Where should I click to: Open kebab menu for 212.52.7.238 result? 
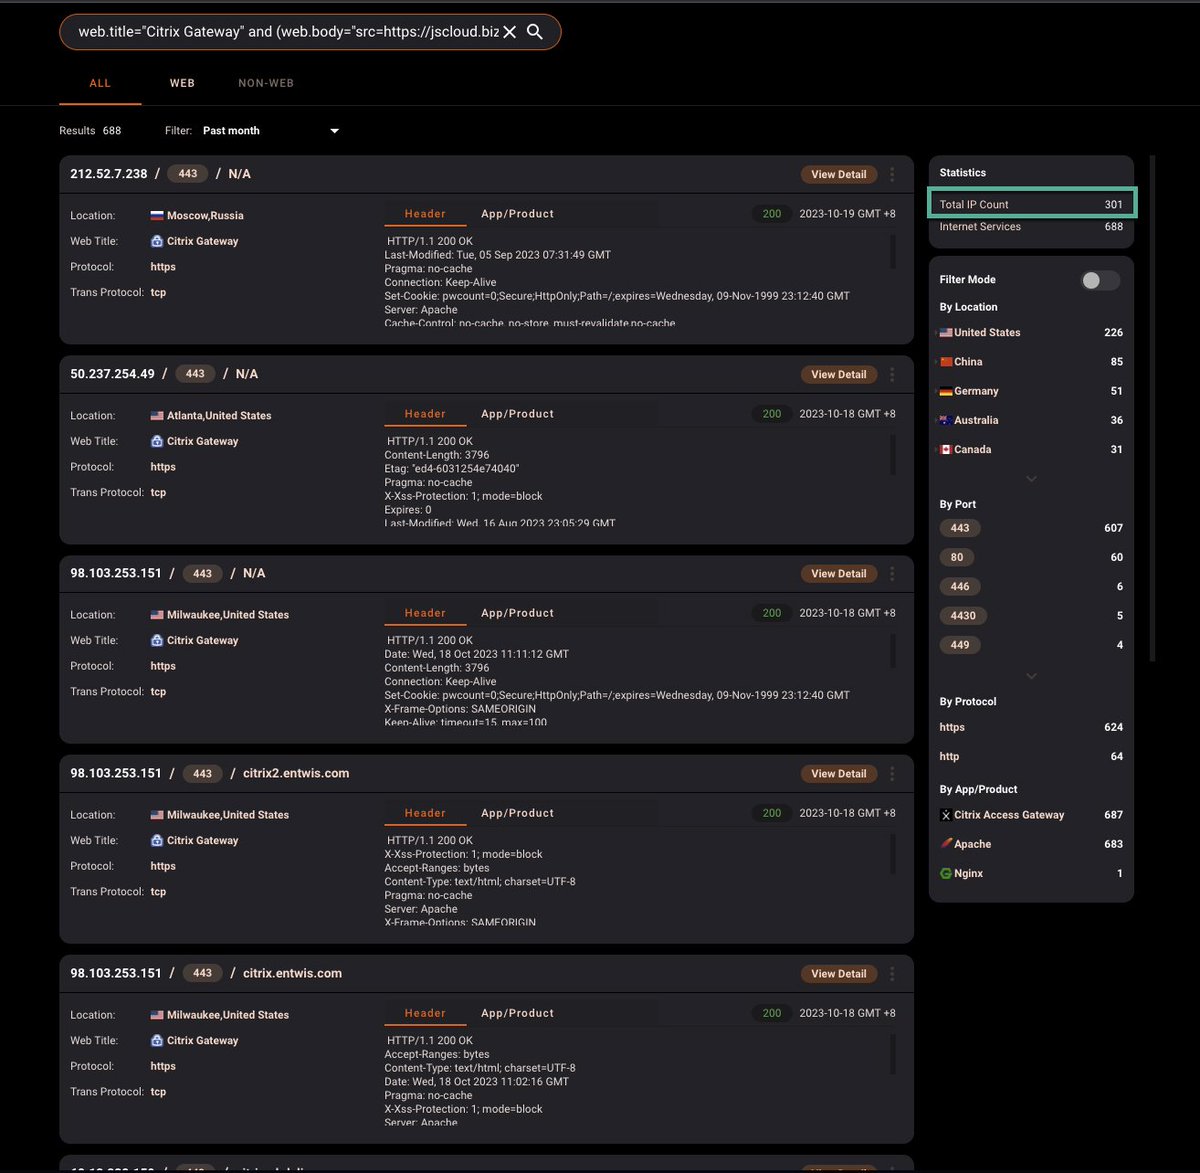point(892,174)
